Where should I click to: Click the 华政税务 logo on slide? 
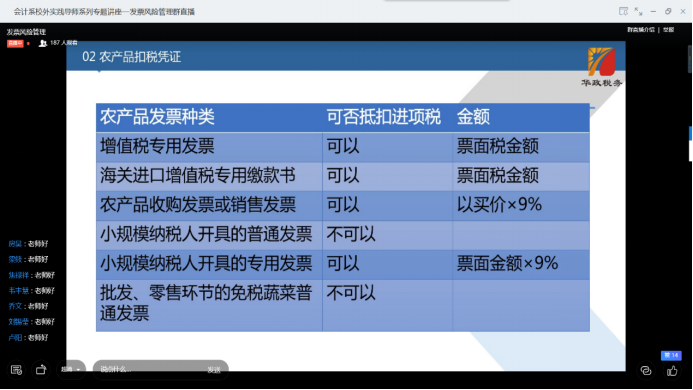tap(602, 67)
